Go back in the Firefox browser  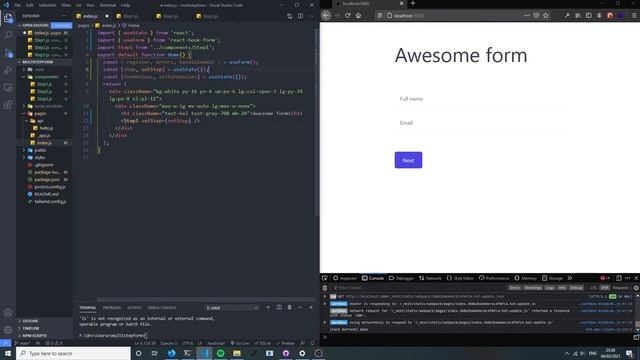point(326,16)
